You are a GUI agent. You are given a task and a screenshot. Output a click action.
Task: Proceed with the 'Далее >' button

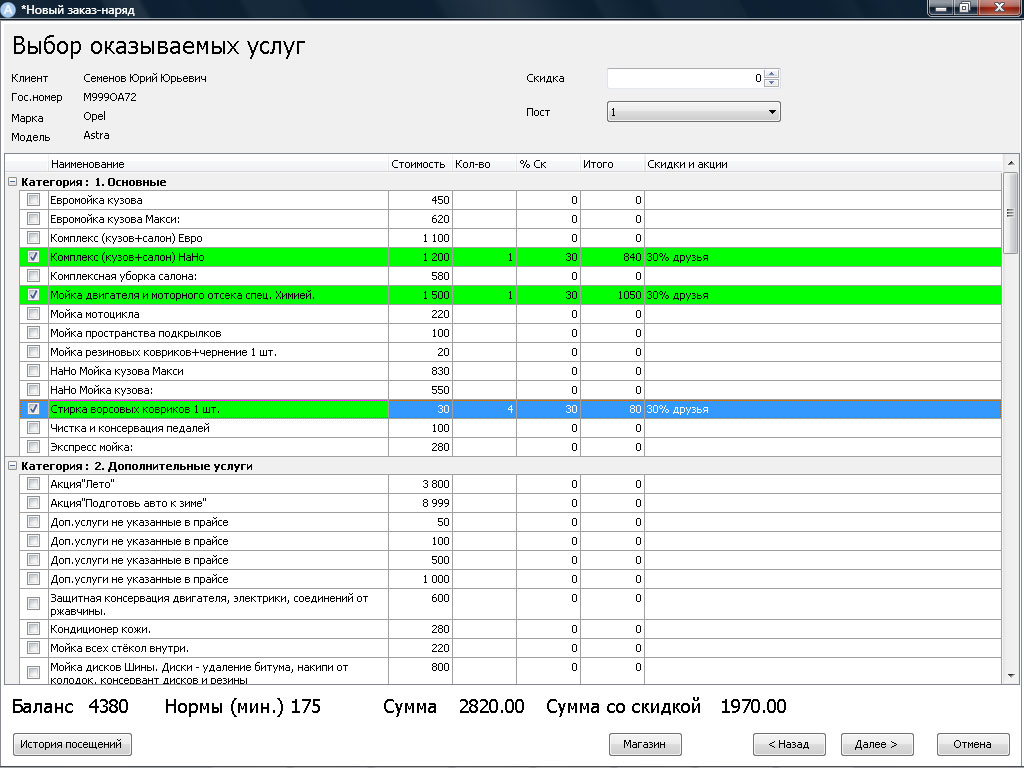click(876, 744)
